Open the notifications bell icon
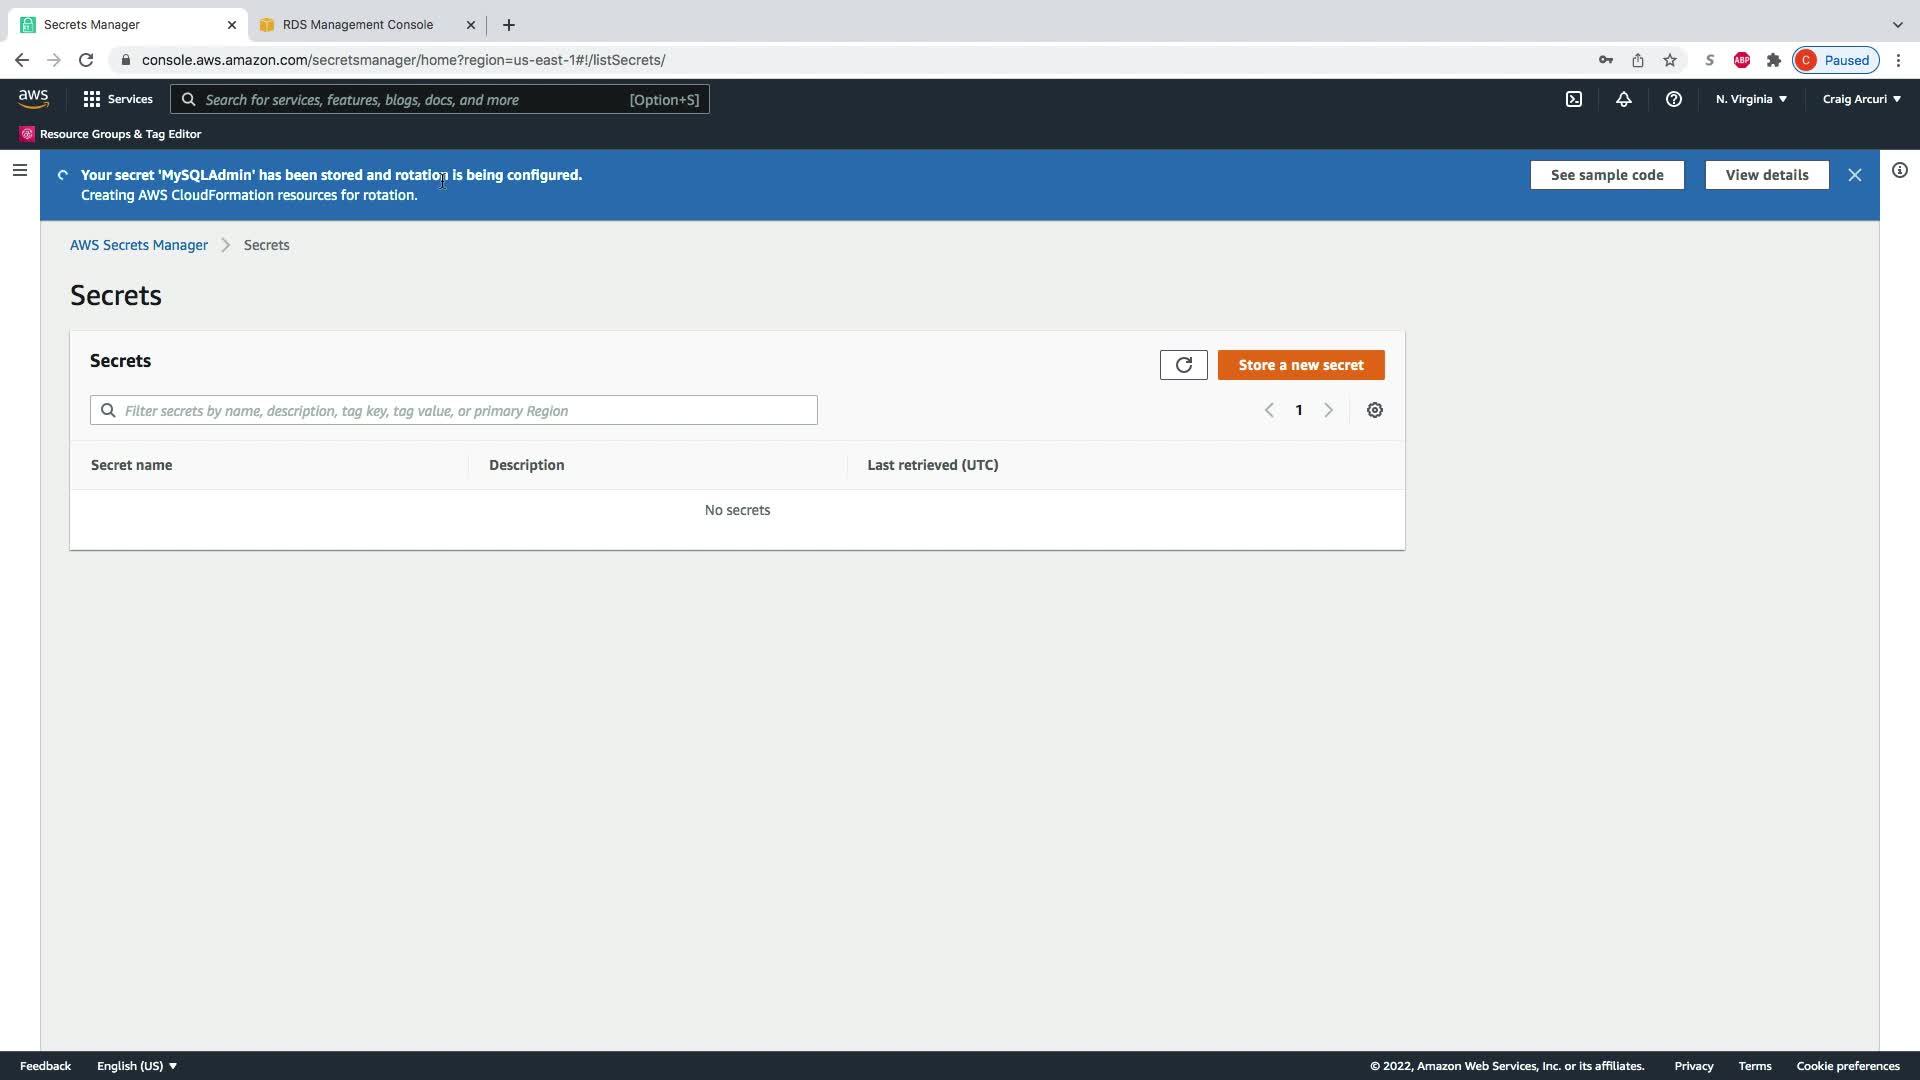Screen dimensions: 1920x1080 1623,99
